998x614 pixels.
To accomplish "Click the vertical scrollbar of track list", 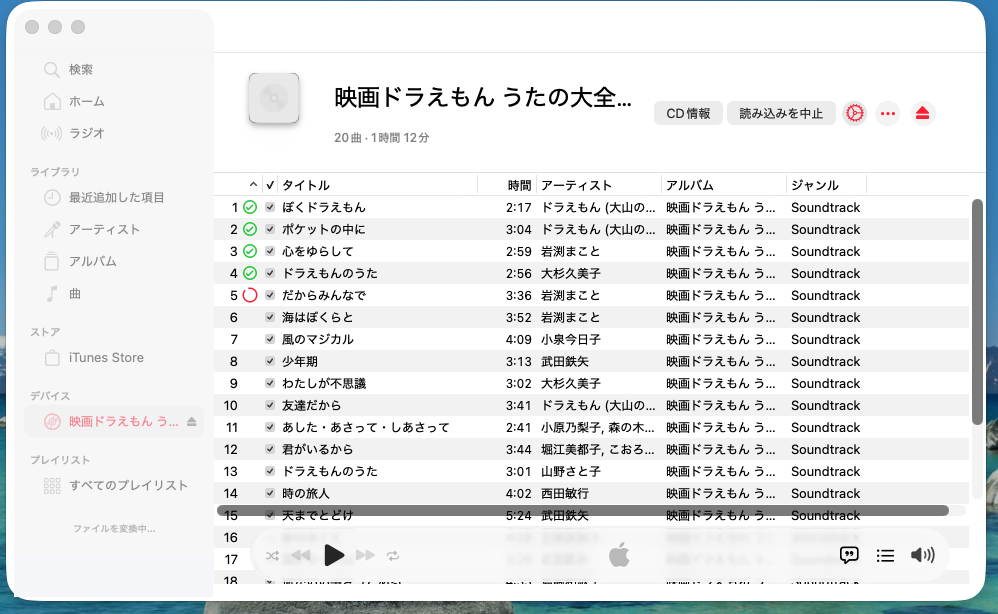I will 977,312.
